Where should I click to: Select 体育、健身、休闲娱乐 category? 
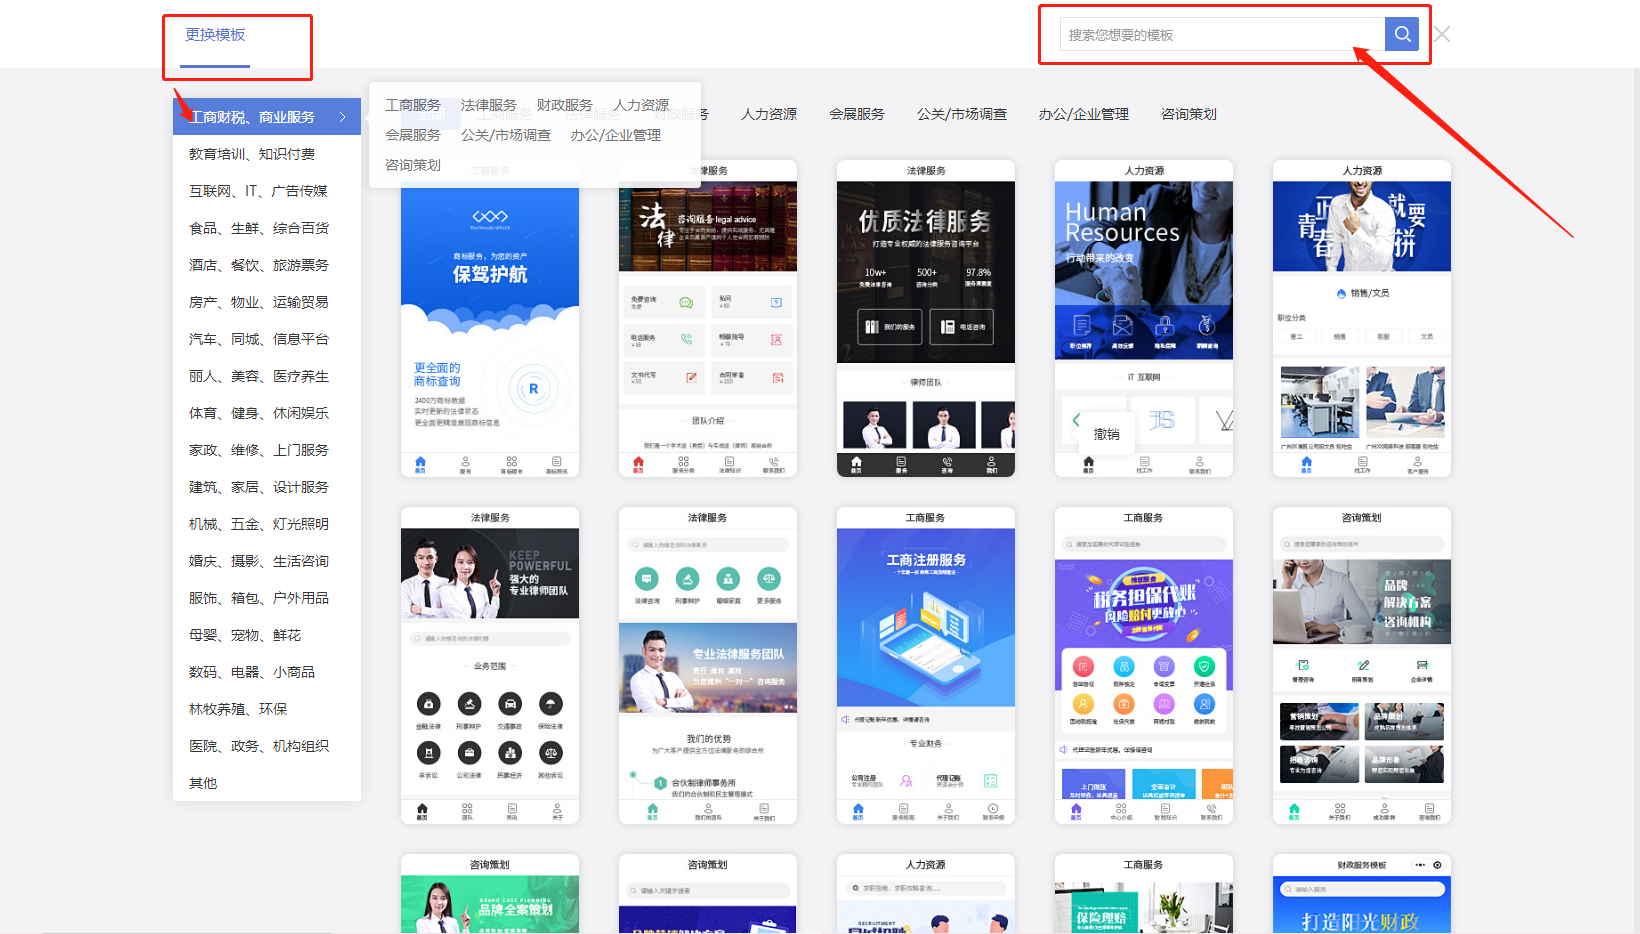click(x=259, y=413)
